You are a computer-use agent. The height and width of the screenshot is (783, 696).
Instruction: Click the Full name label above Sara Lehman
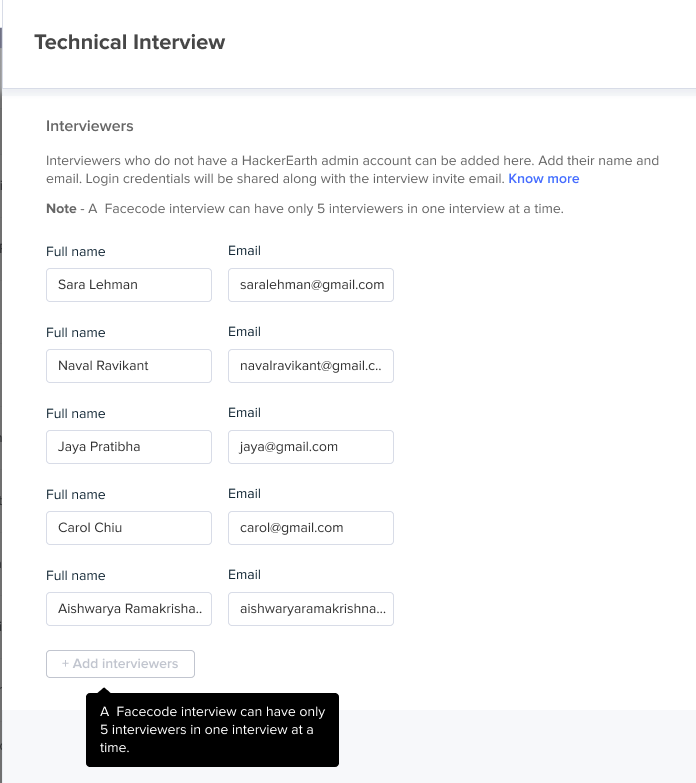click(75, 251)
